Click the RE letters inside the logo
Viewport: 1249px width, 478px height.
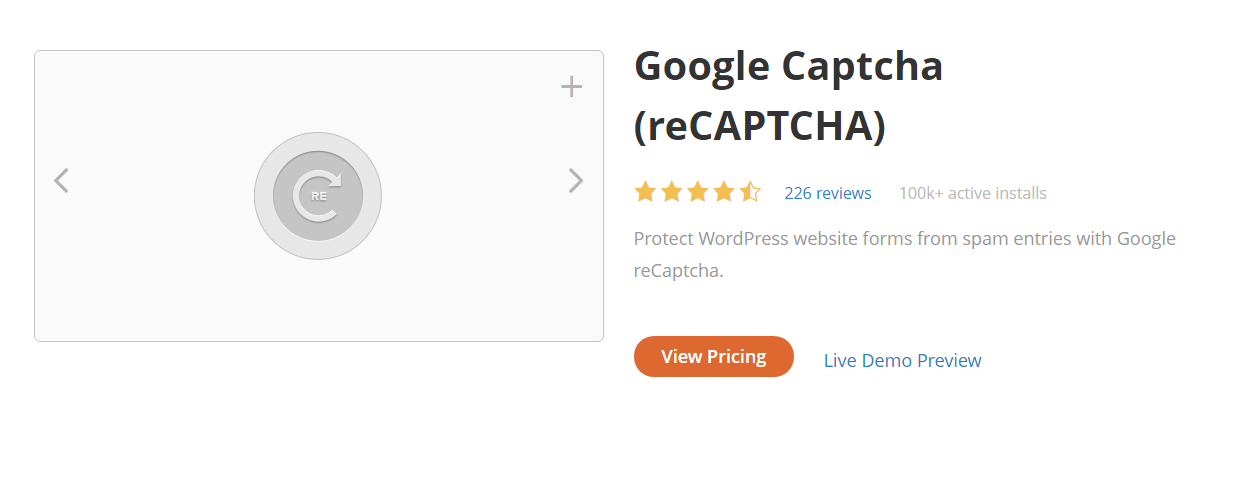pyautogui.click(x=319, y=196)
